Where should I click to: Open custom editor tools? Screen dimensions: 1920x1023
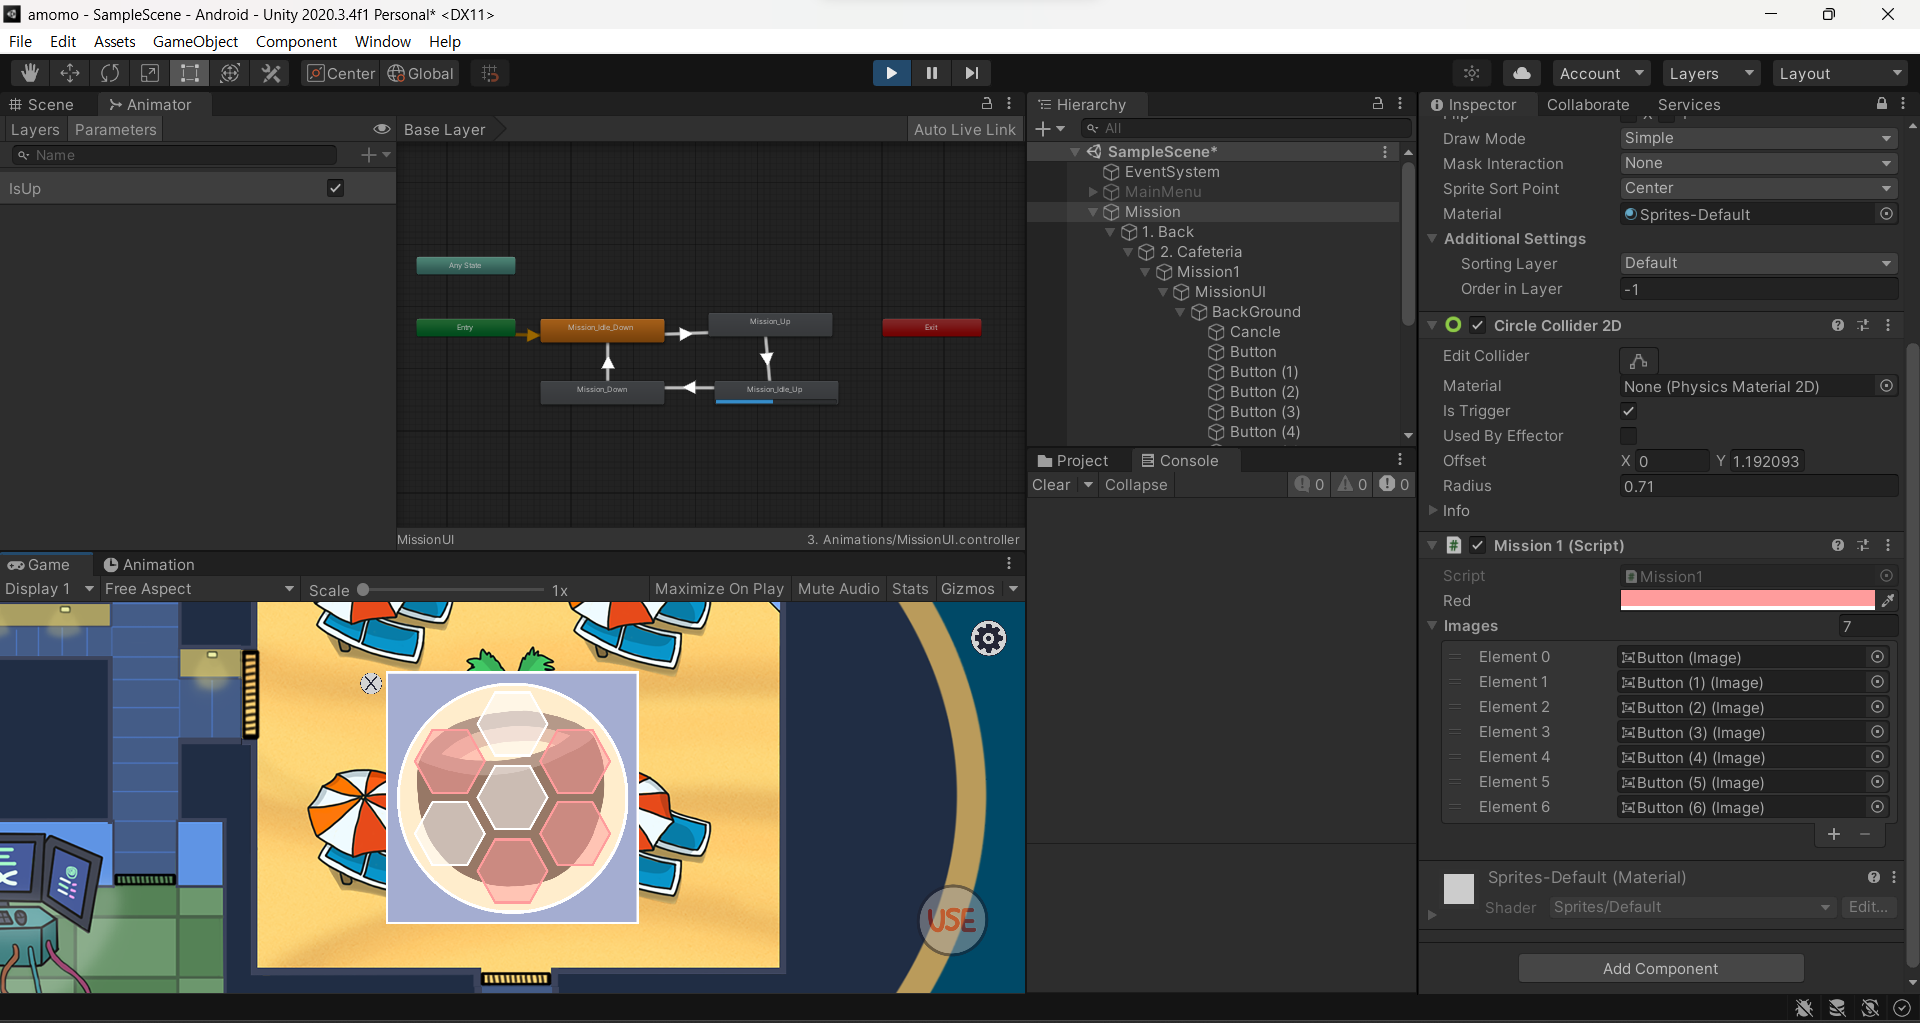pyautogui.click(x=271, y=73)
